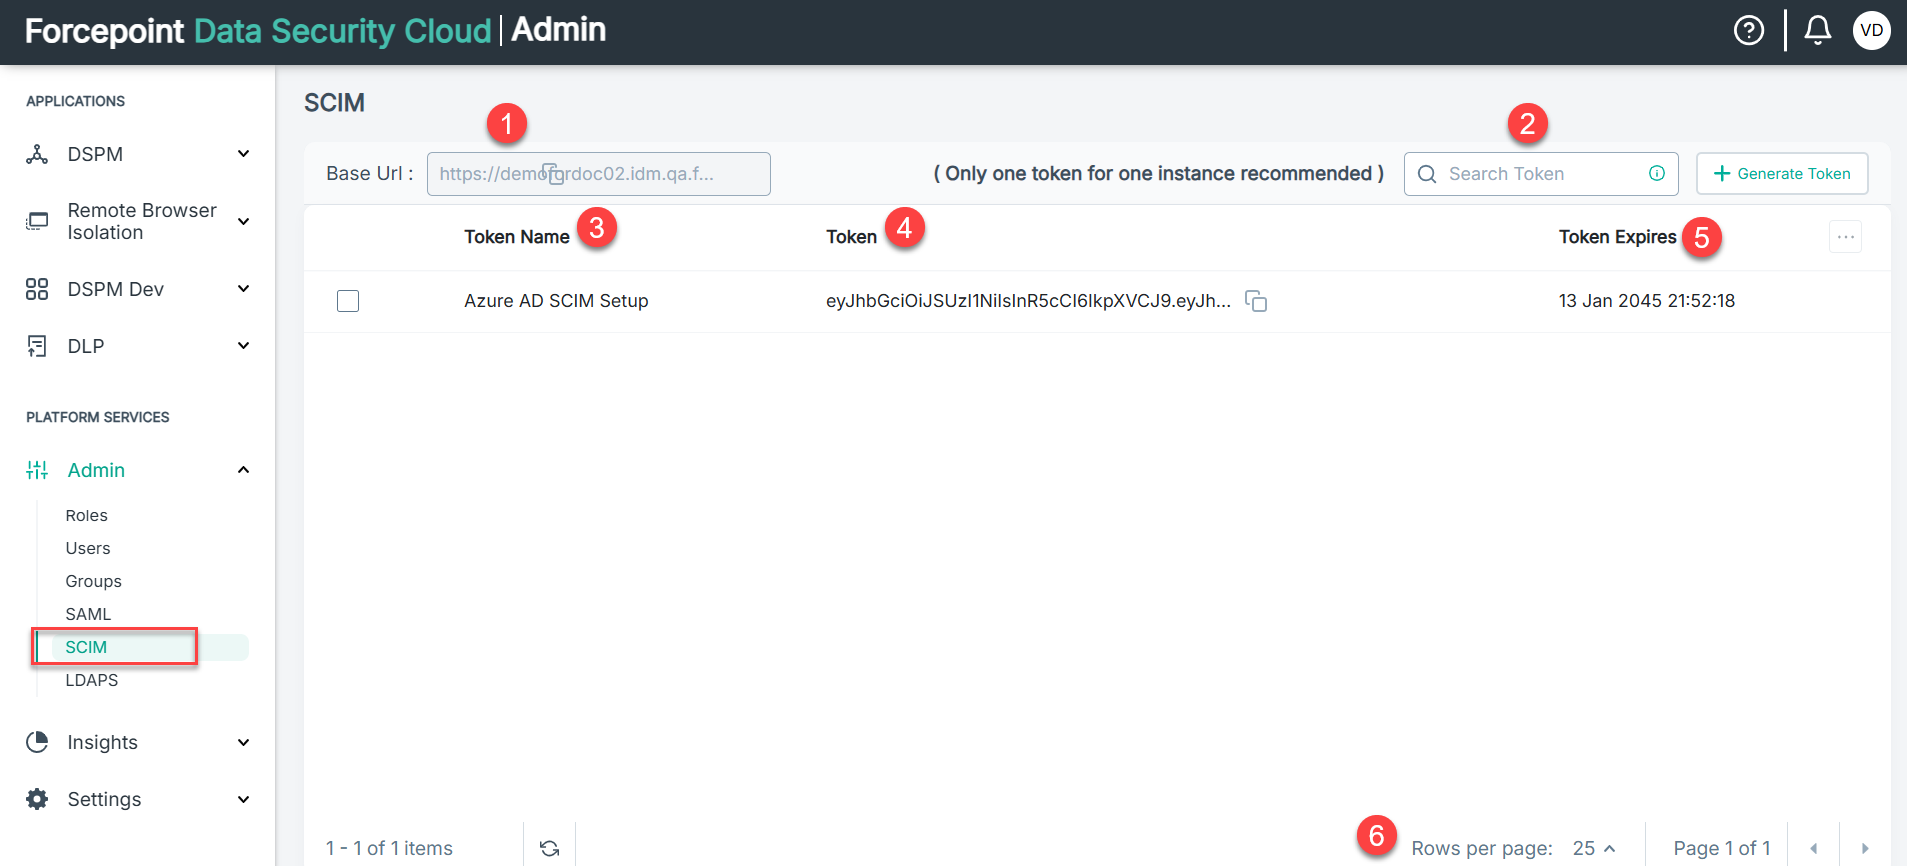Open the help question mark icon

(x=1748, y=31)
